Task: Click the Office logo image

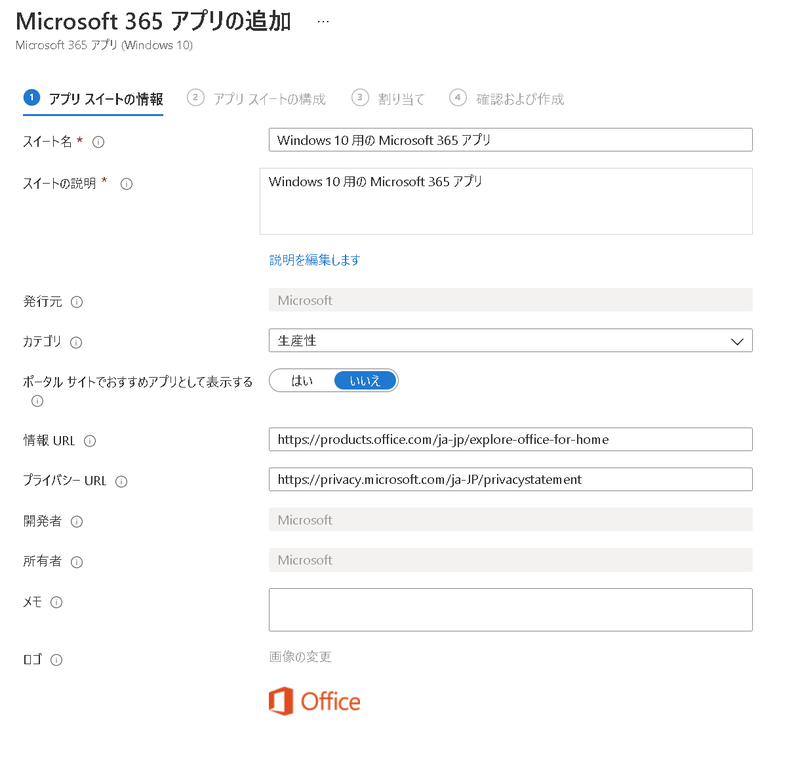Action: click(x=314, y=701)
